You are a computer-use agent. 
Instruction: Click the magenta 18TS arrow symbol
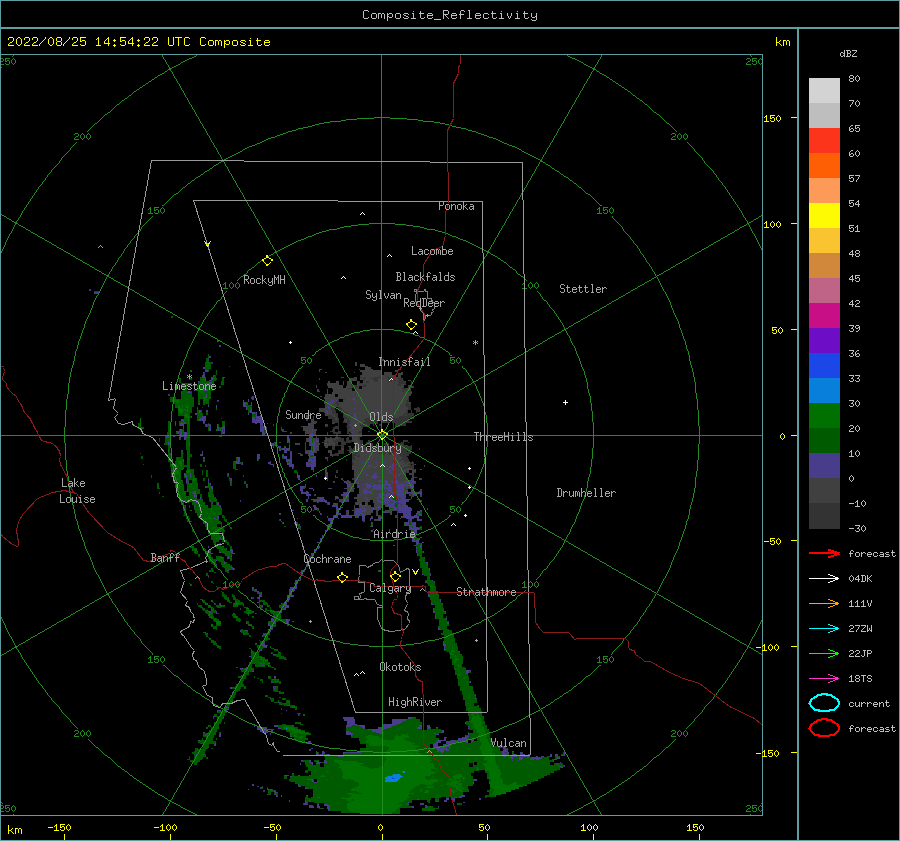tap(824, 679)
